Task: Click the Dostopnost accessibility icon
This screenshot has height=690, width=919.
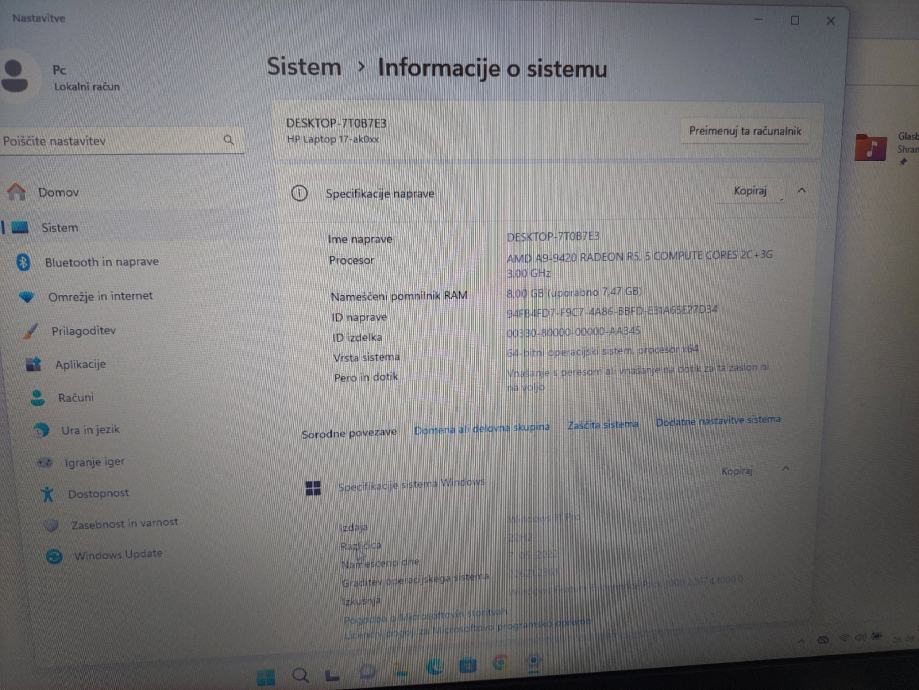Action: coord(48,494)
